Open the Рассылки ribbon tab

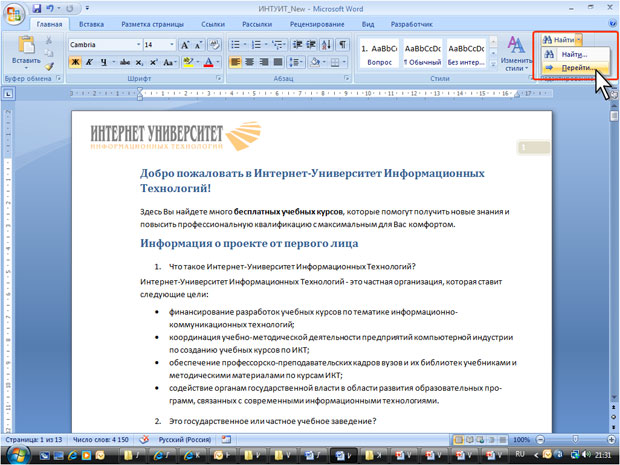click(257, 24)
